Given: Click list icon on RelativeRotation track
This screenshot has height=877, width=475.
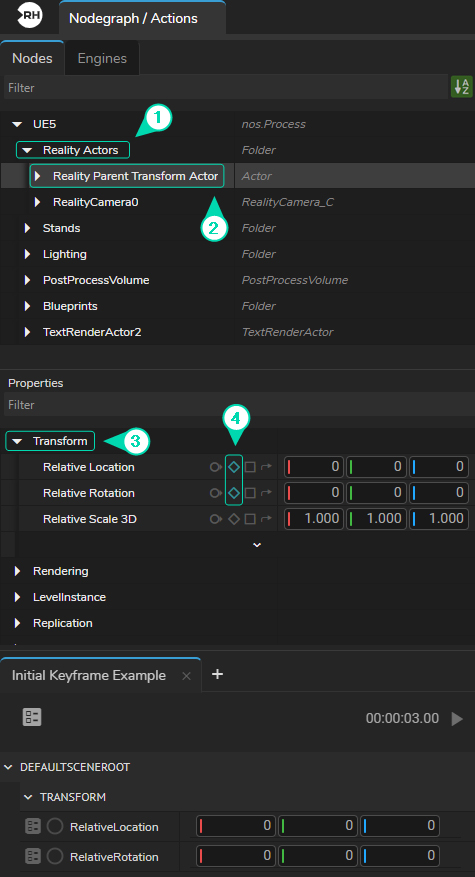Looking at the screenshot, I should point(33,856).
